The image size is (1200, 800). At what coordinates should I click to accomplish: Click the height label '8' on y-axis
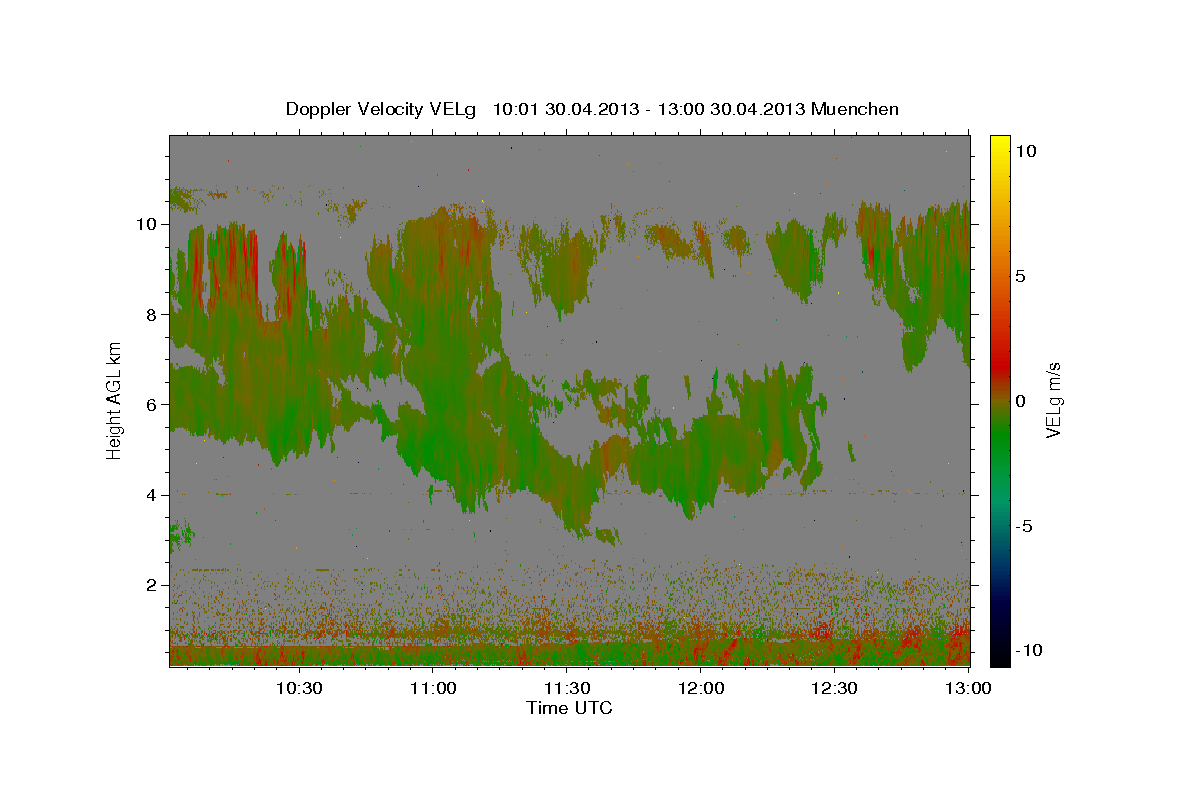point(151,314)
